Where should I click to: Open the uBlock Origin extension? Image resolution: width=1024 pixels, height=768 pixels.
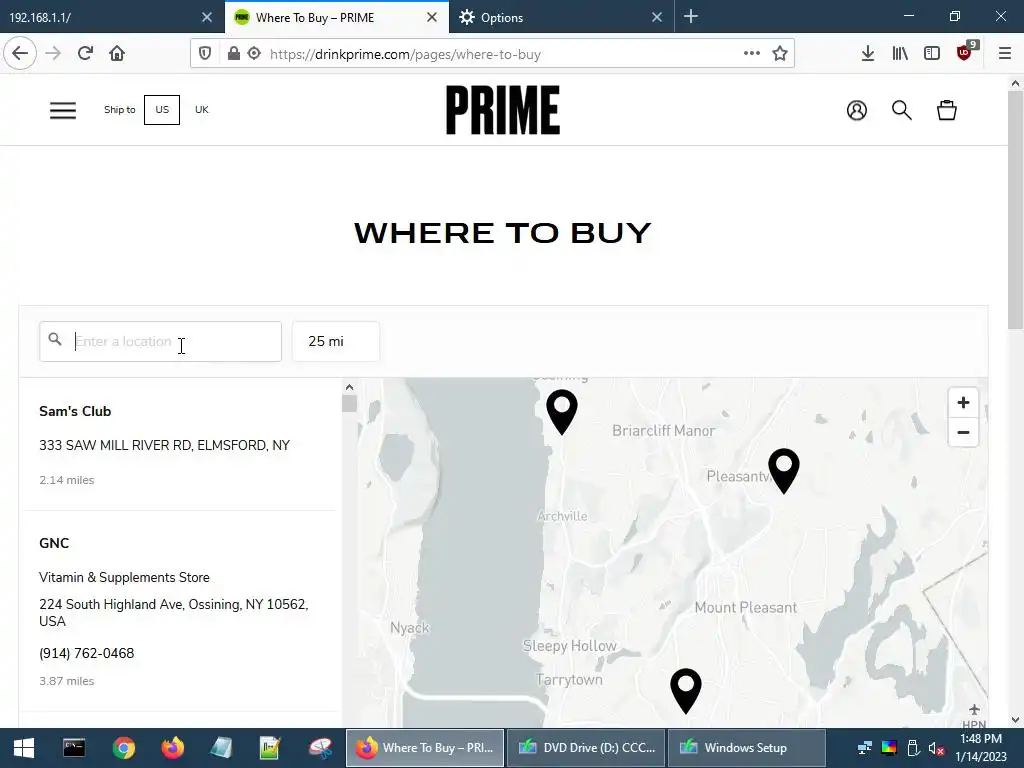[965, 54]
